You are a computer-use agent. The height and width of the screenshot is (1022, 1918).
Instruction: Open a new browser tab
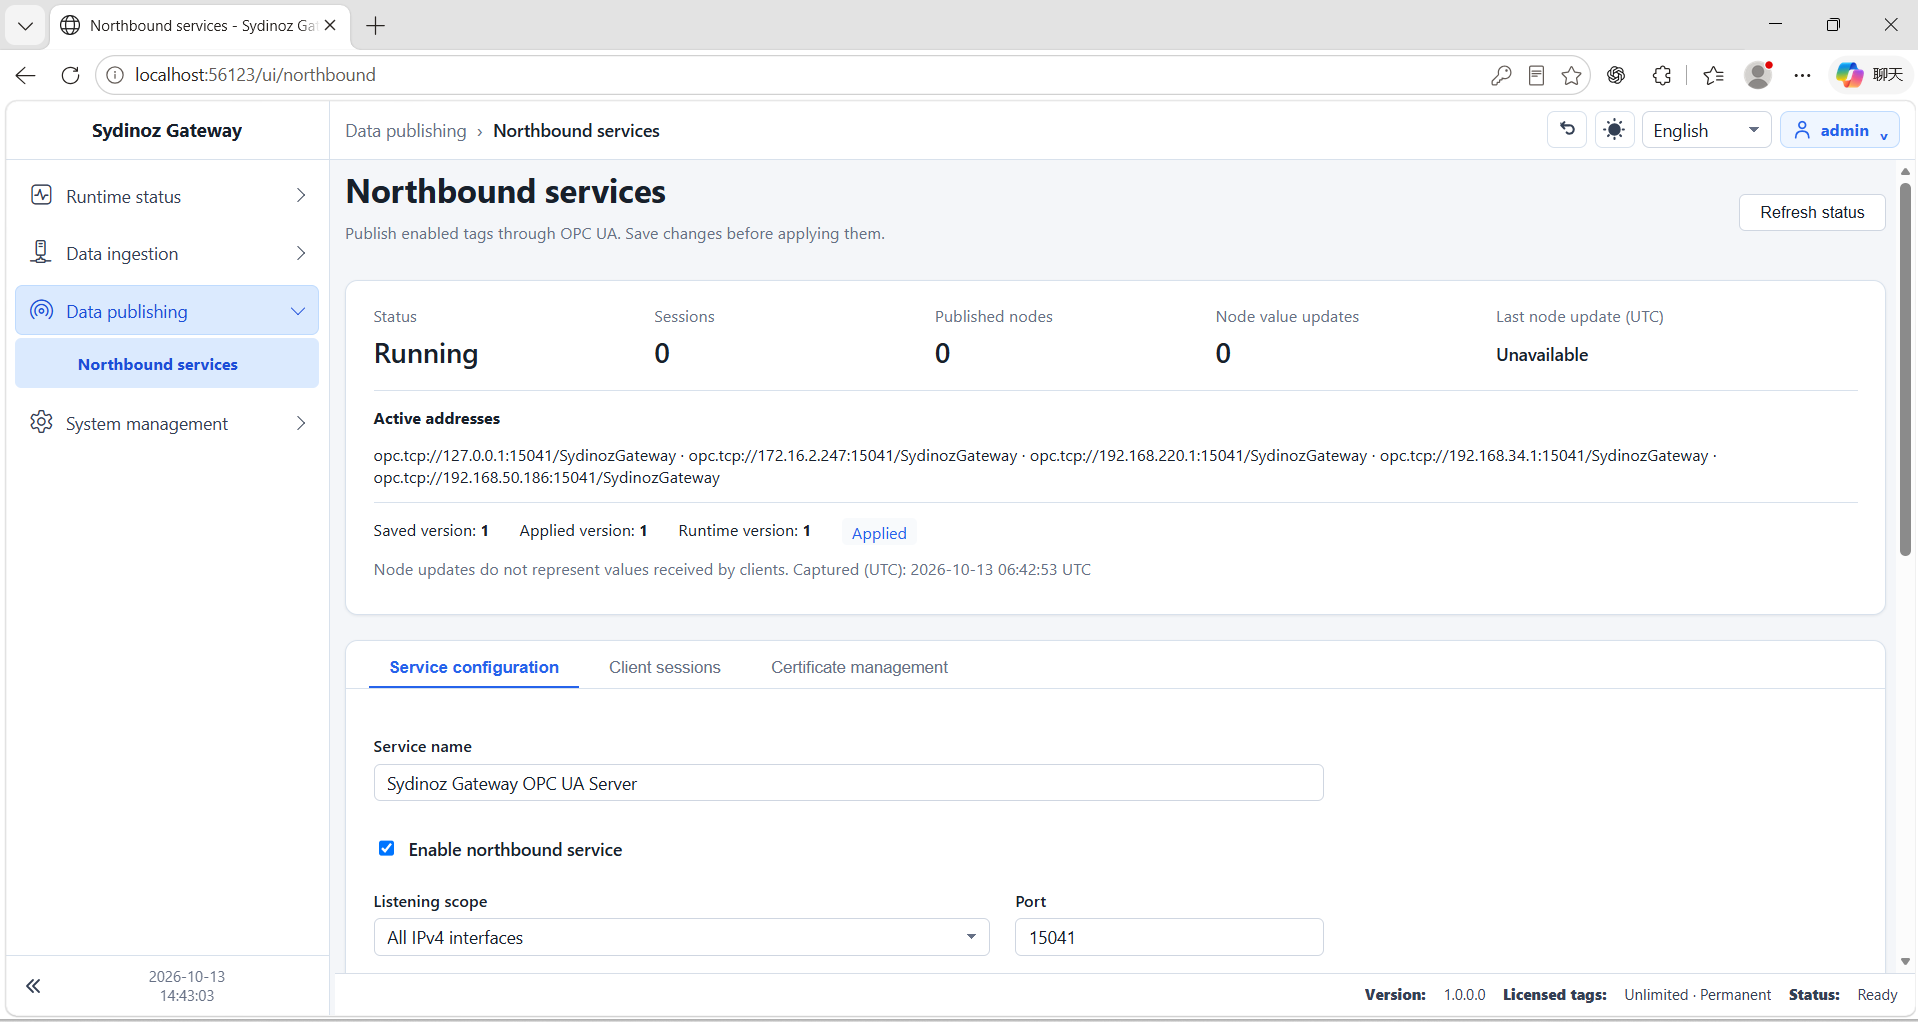click(376, 26)
